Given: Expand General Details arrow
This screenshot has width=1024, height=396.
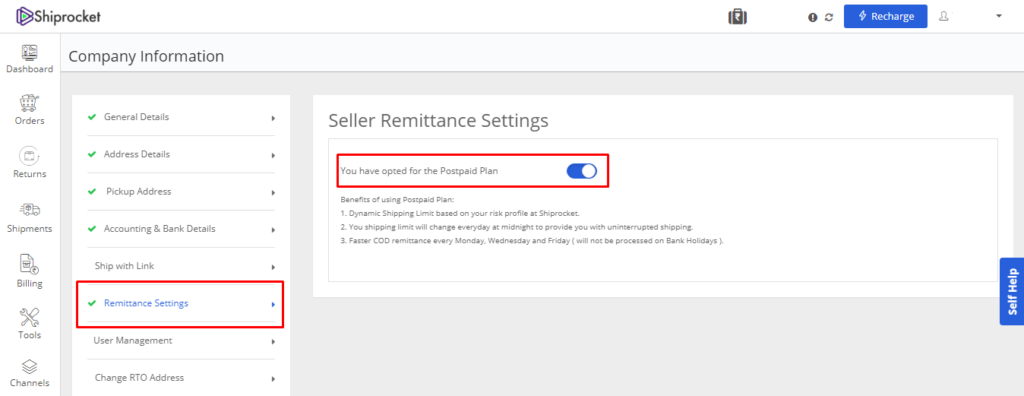Looking at the screenshot, I should click(x=273, y=118).
